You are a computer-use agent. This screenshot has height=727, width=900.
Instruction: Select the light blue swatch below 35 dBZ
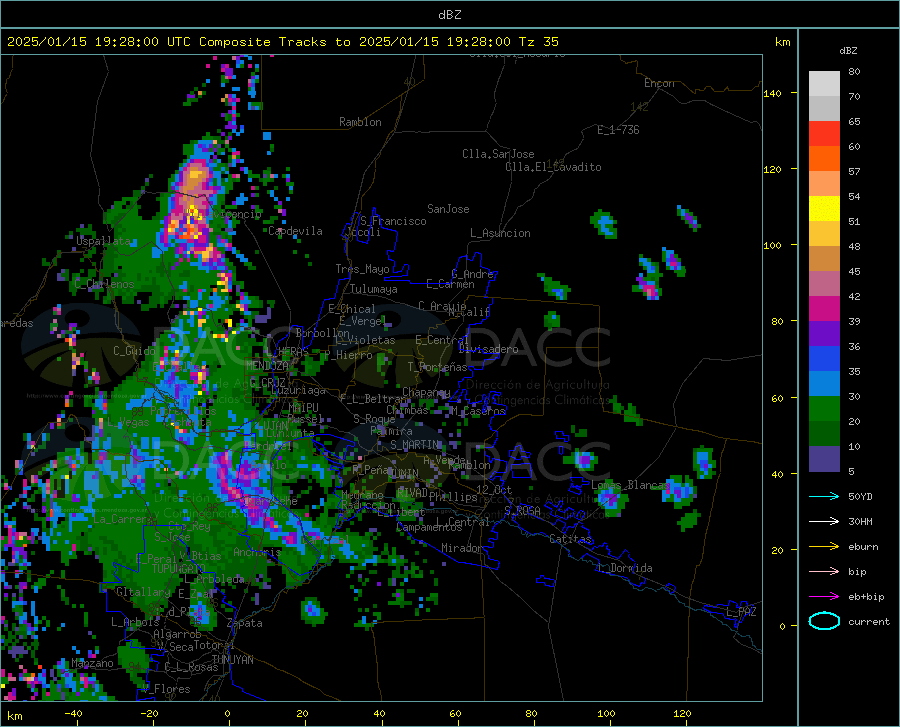824,384
